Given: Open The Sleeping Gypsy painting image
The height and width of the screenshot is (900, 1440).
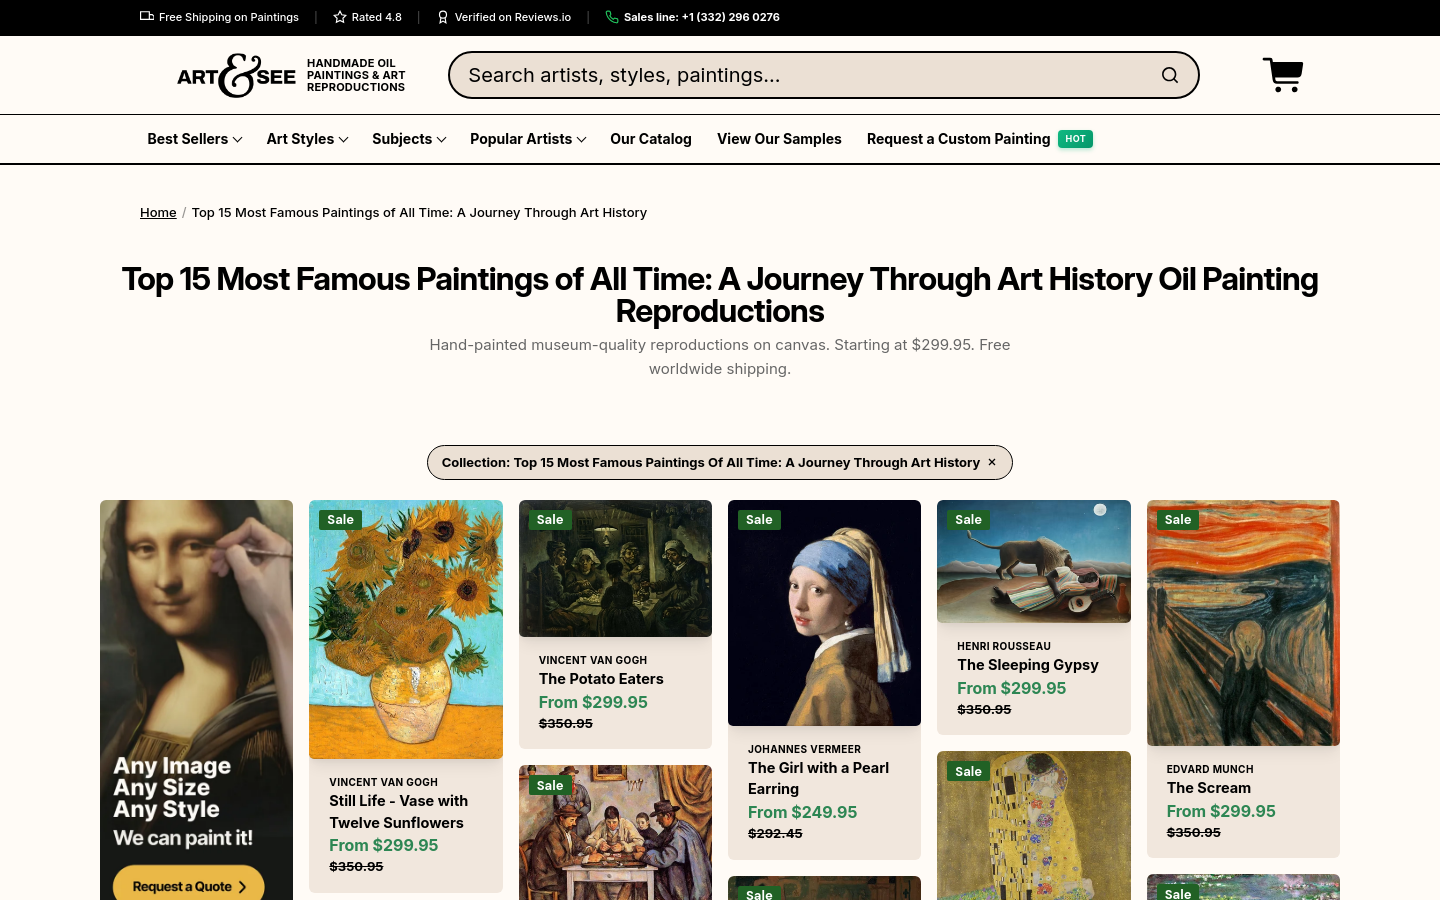Looking at the screenshot, I should click(1034, 561).
